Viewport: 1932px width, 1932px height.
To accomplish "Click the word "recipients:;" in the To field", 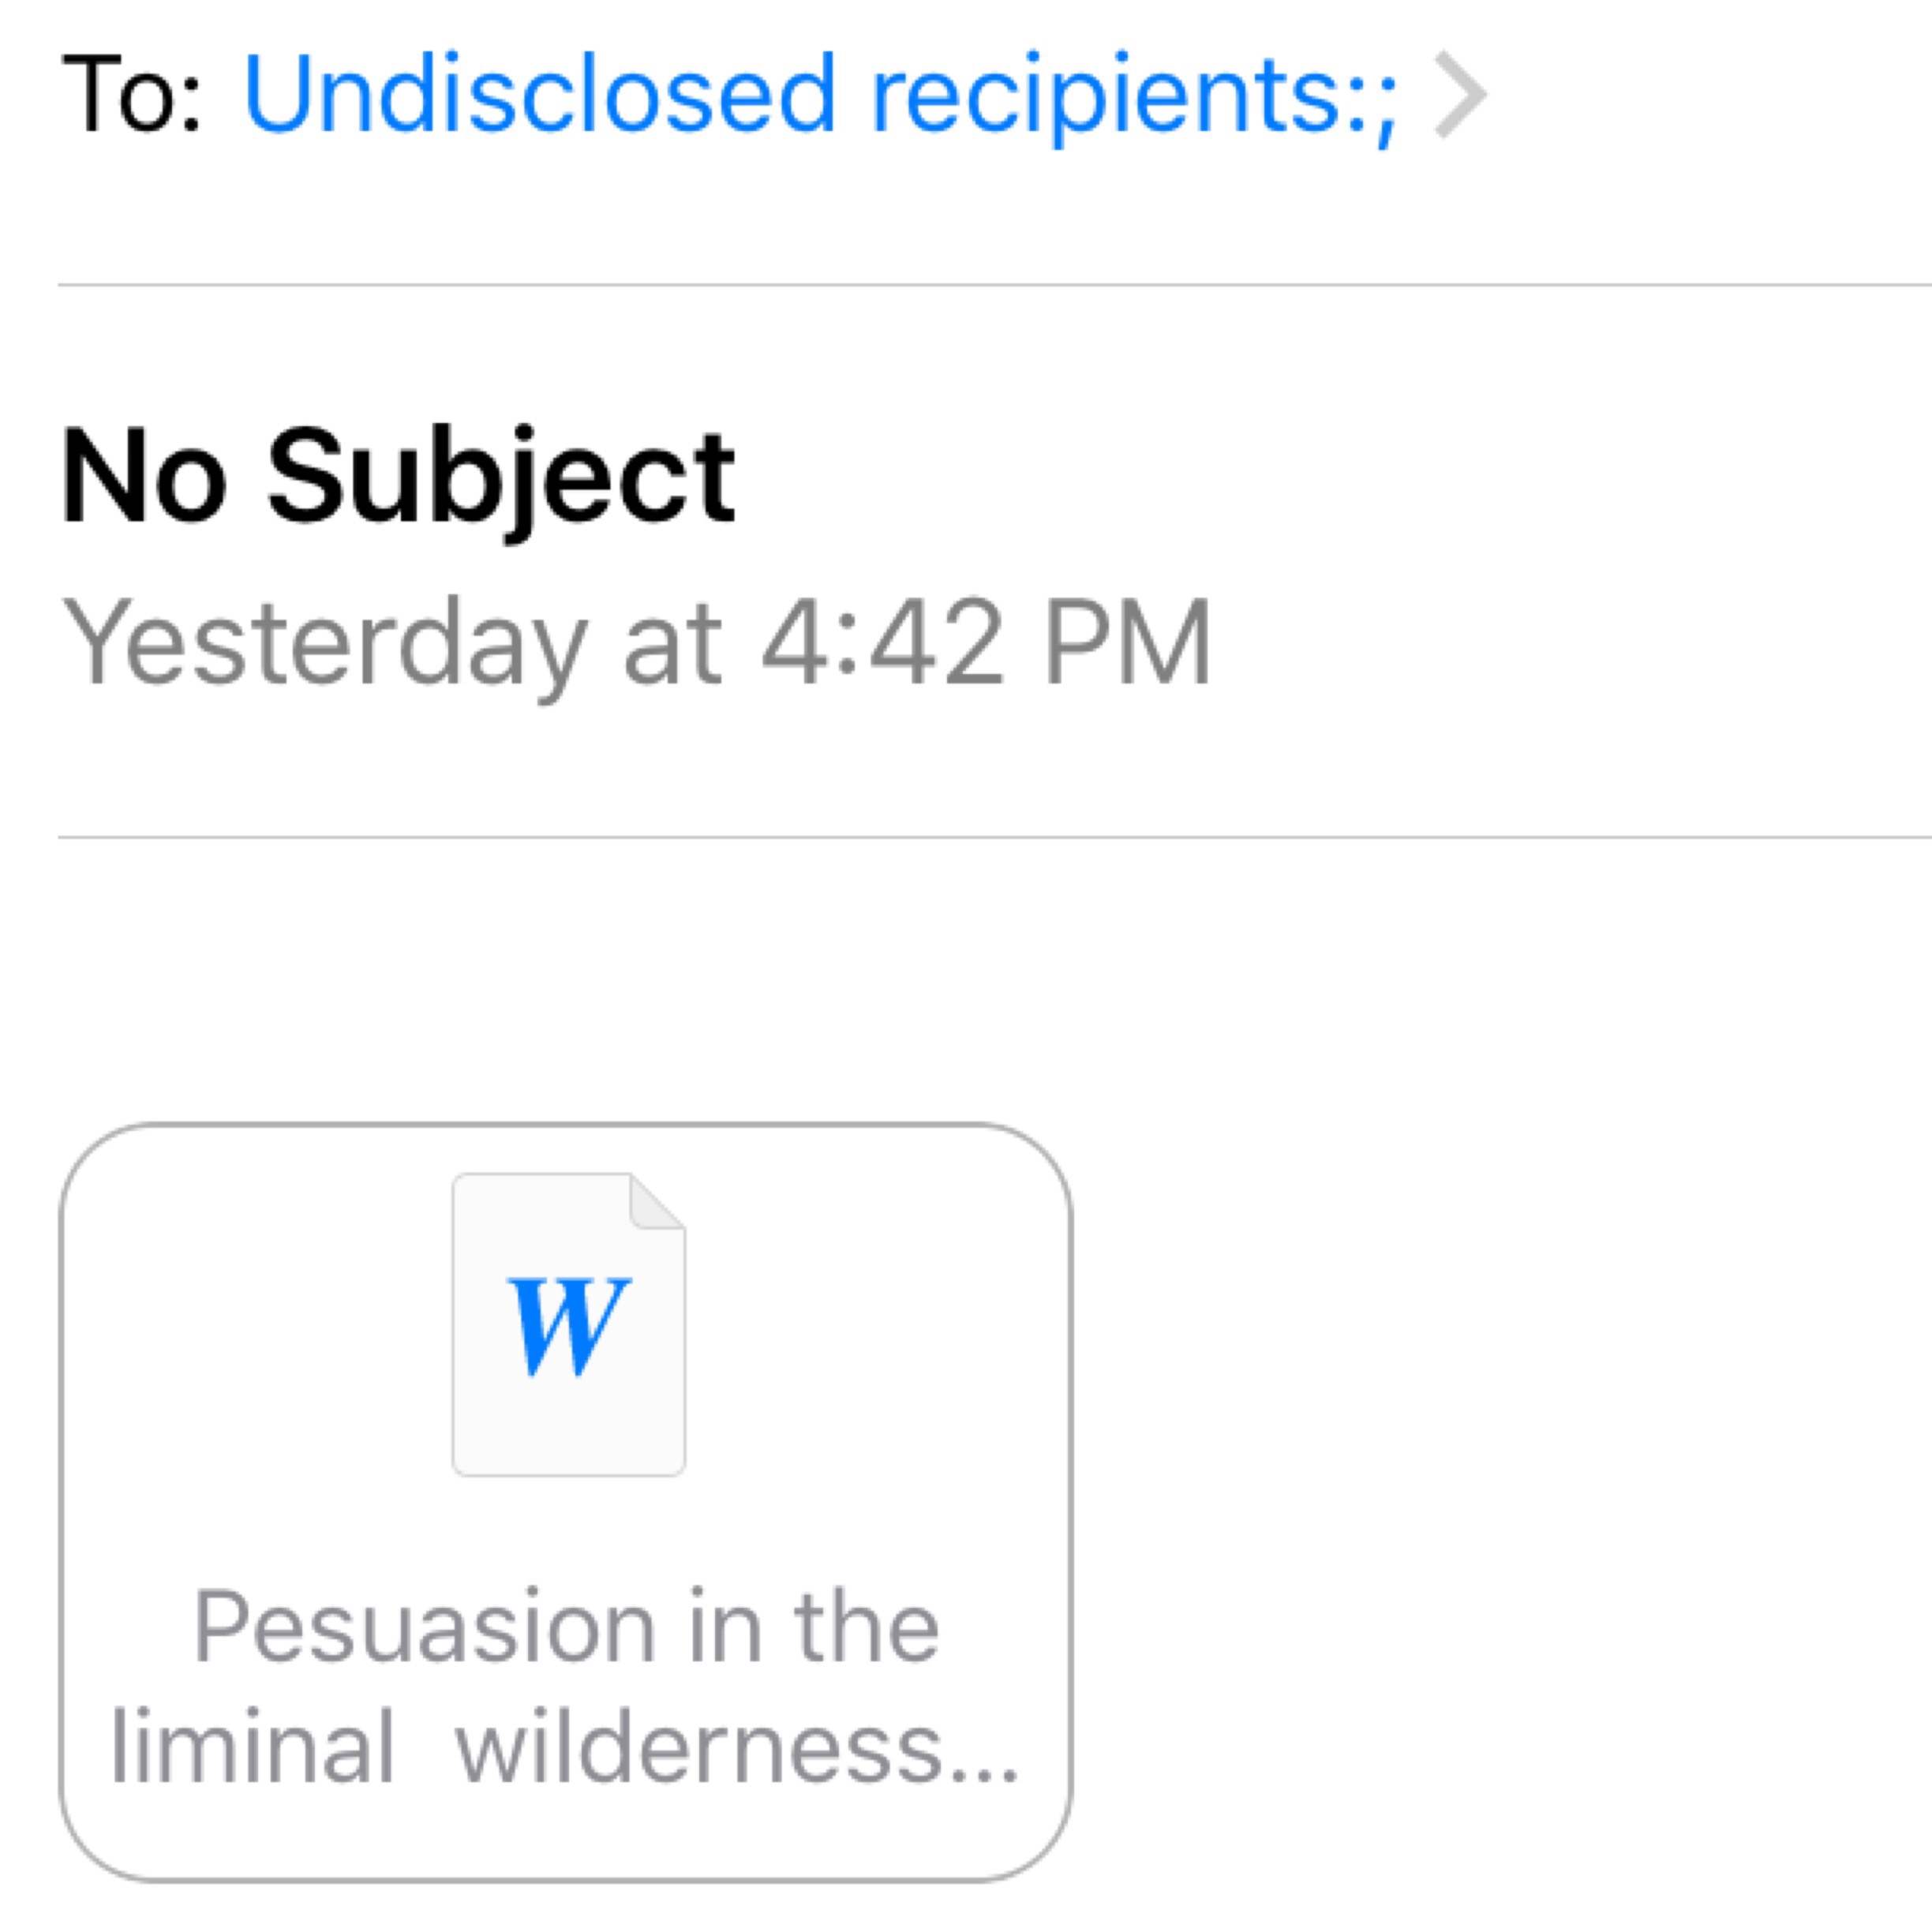I will (1134, 97).
